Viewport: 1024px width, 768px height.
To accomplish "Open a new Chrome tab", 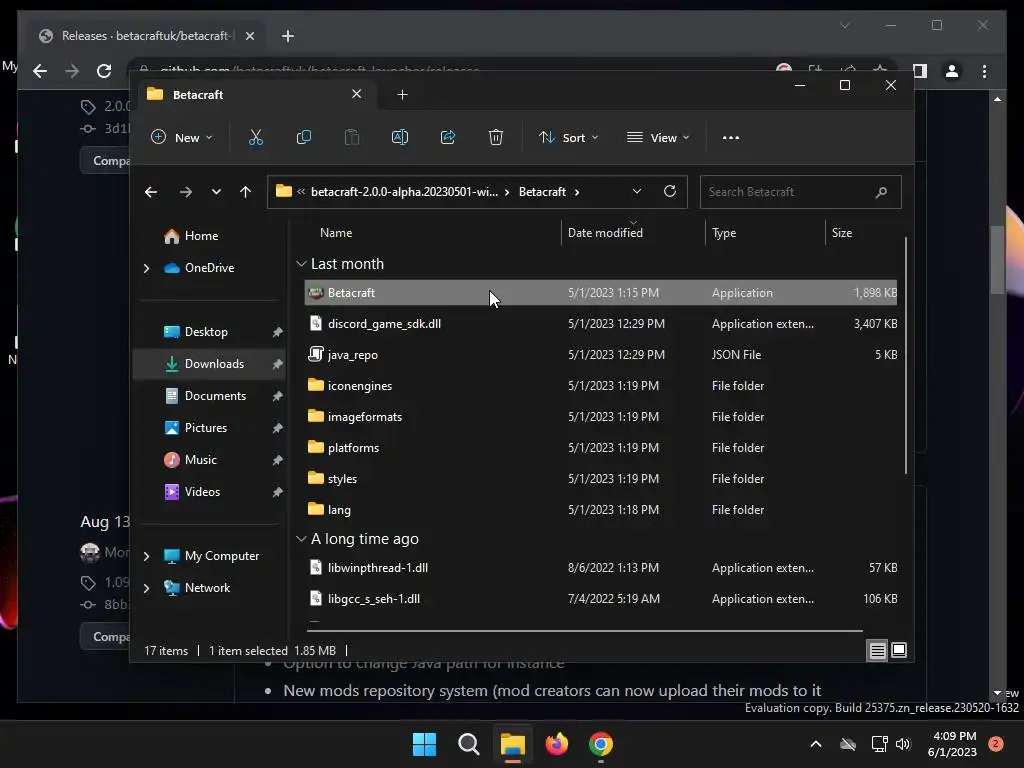I will click(x=288, y=36).
